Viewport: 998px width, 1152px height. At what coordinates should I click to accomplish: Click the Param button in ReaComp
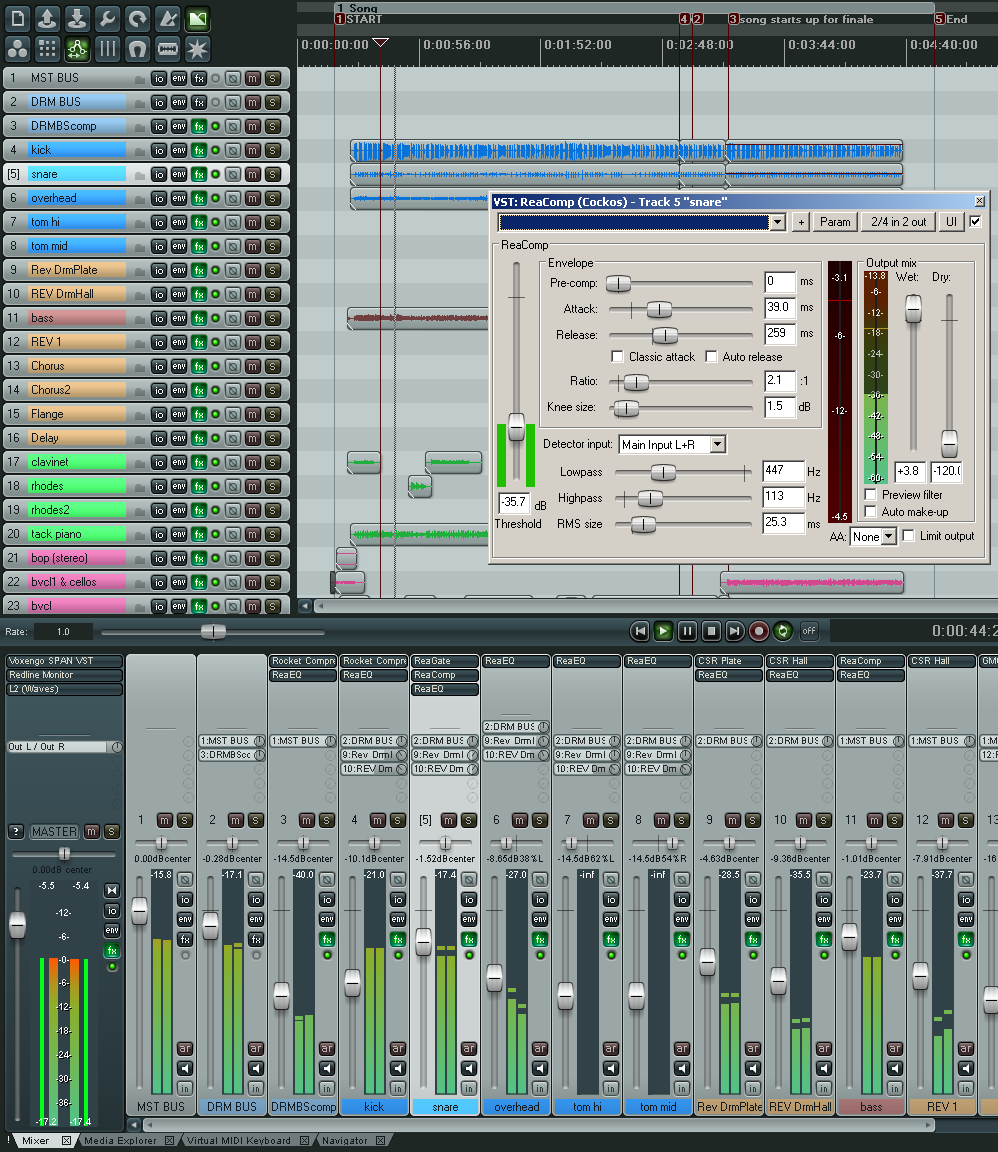[835, 222]
